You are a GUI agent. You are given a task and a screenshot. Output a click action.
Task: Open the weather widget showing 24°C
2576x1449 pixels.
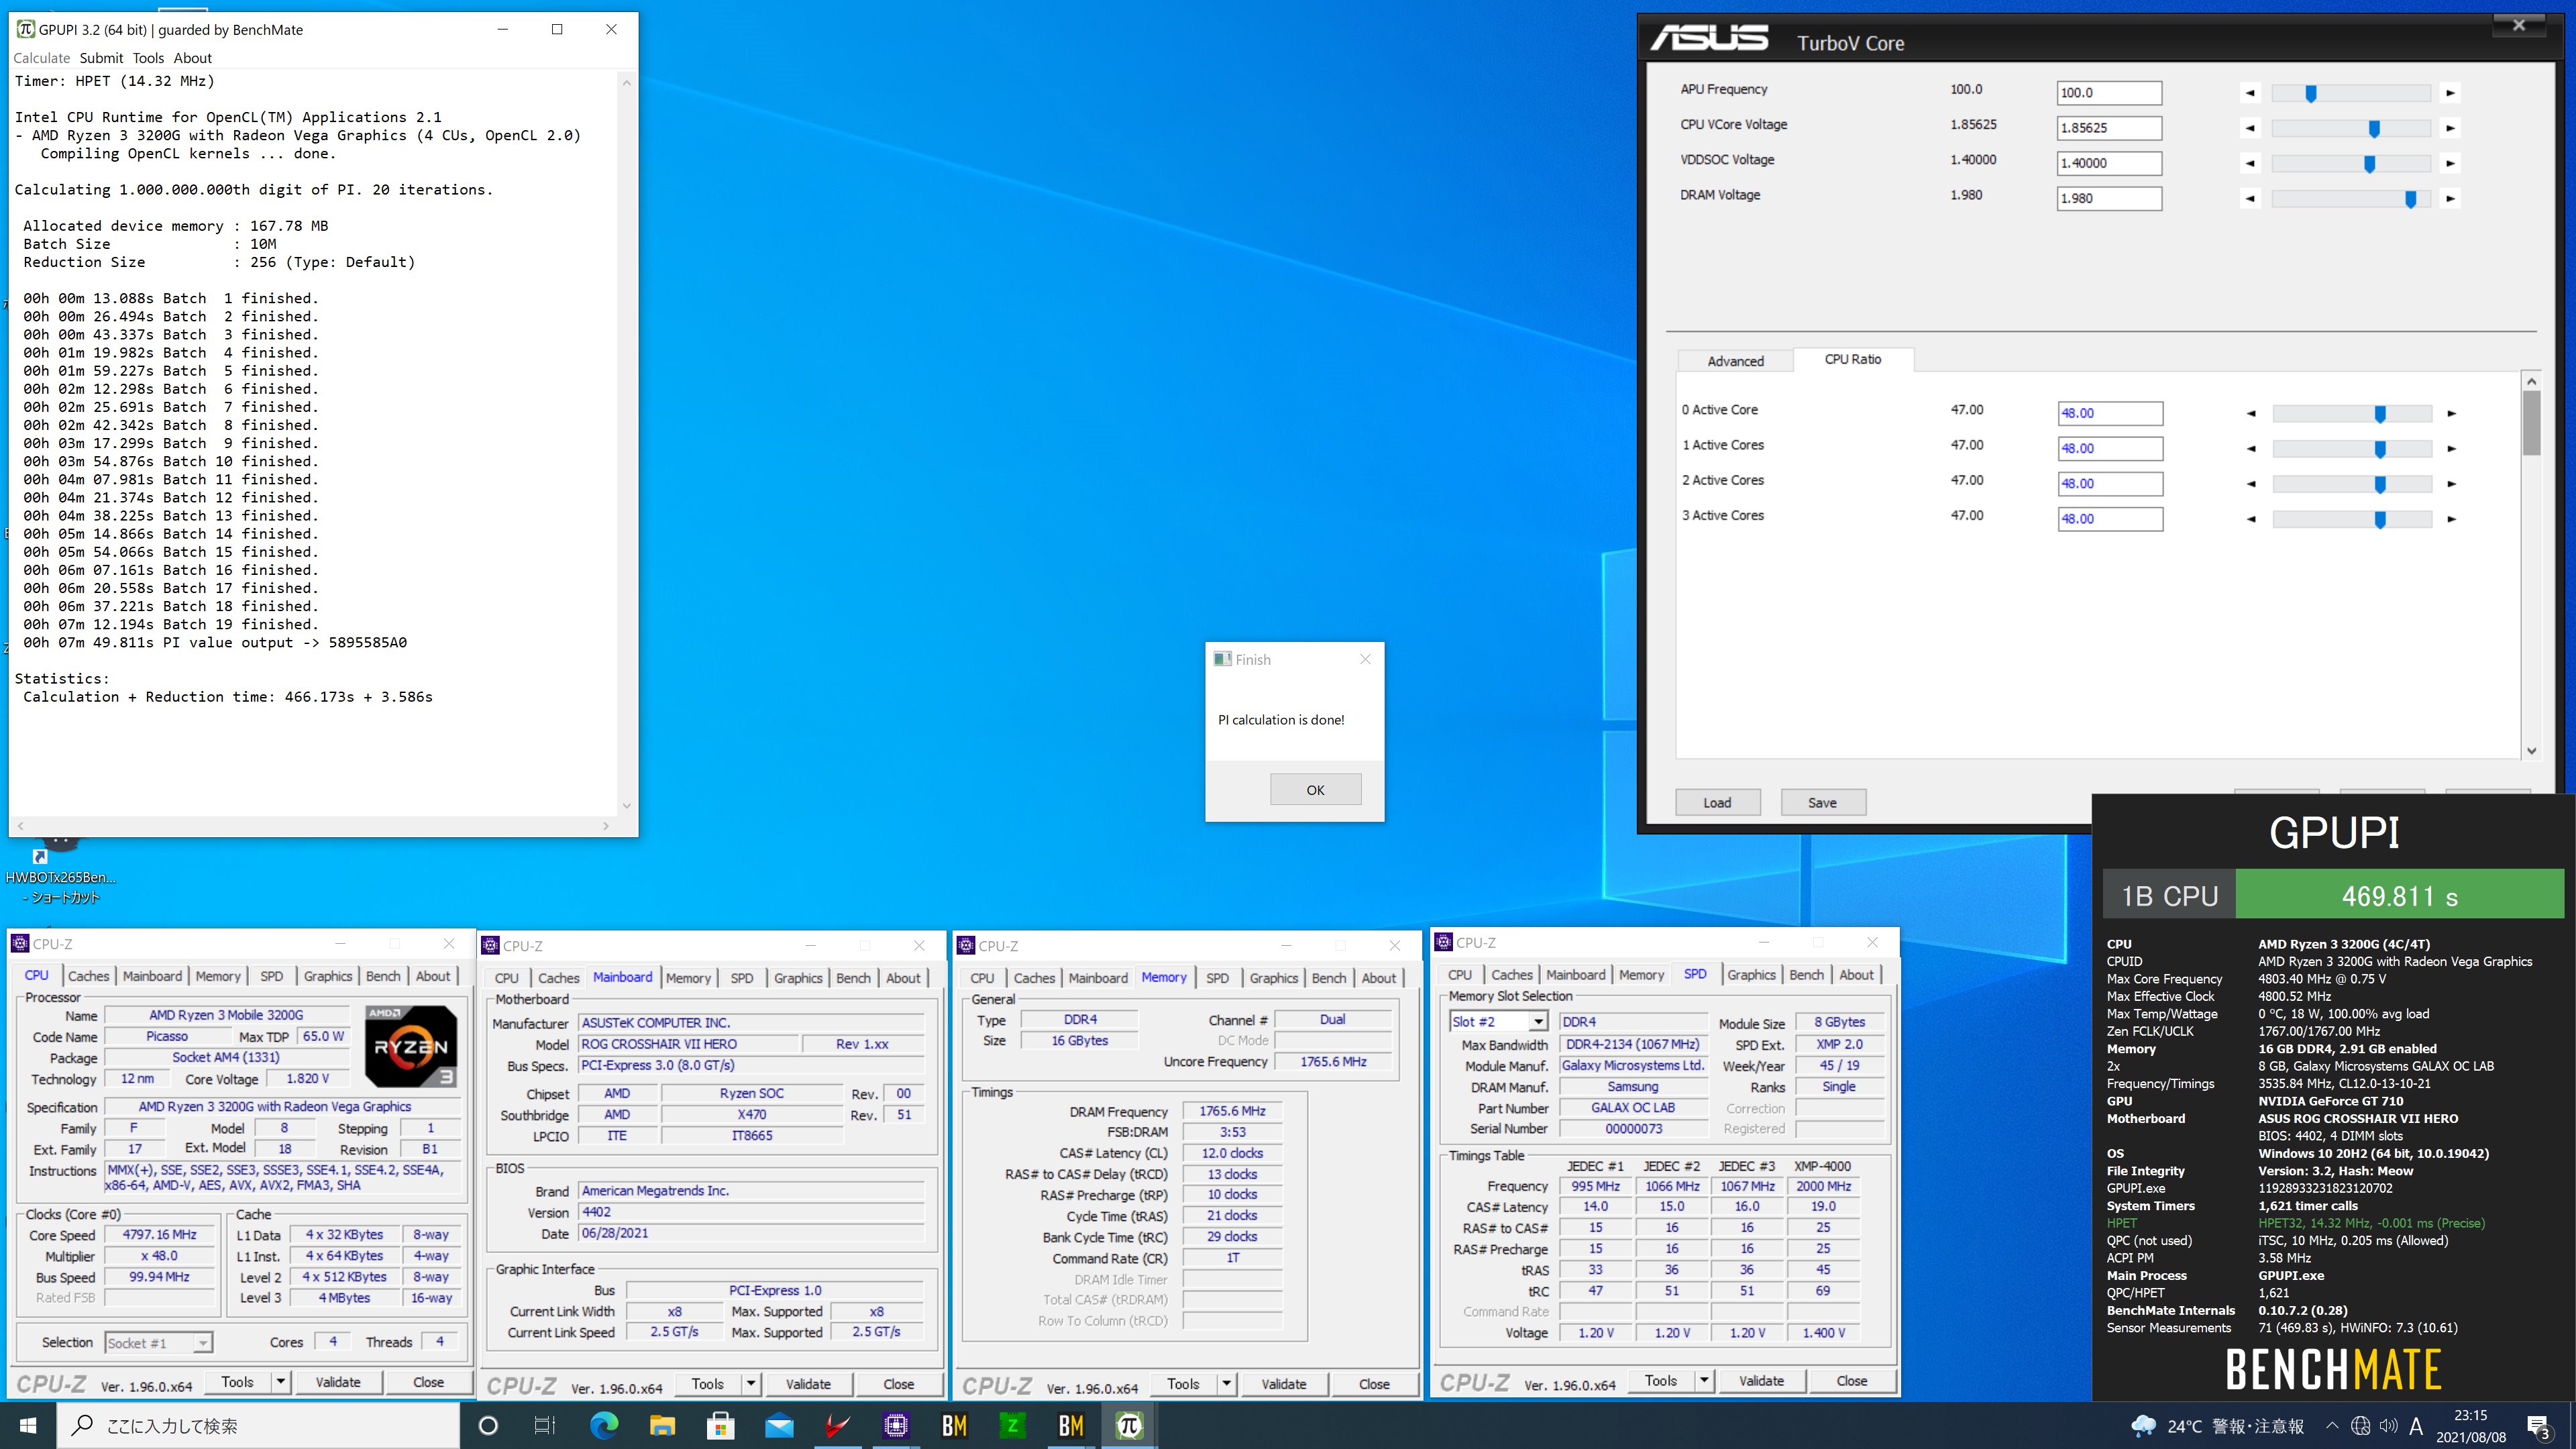click(x=2218, y=1426)
